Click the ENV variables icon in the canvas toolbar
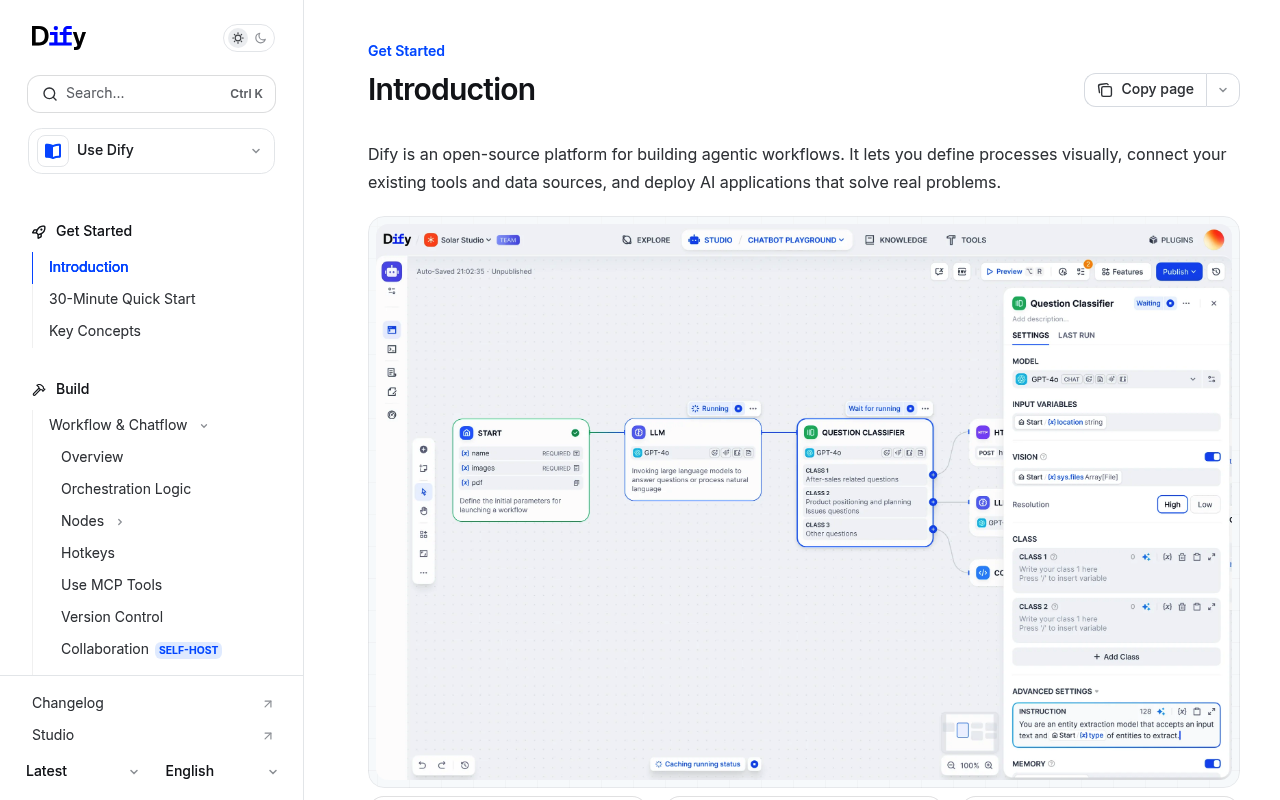The width and height of the screenshot is (1280, 800). tap(962, 271)
